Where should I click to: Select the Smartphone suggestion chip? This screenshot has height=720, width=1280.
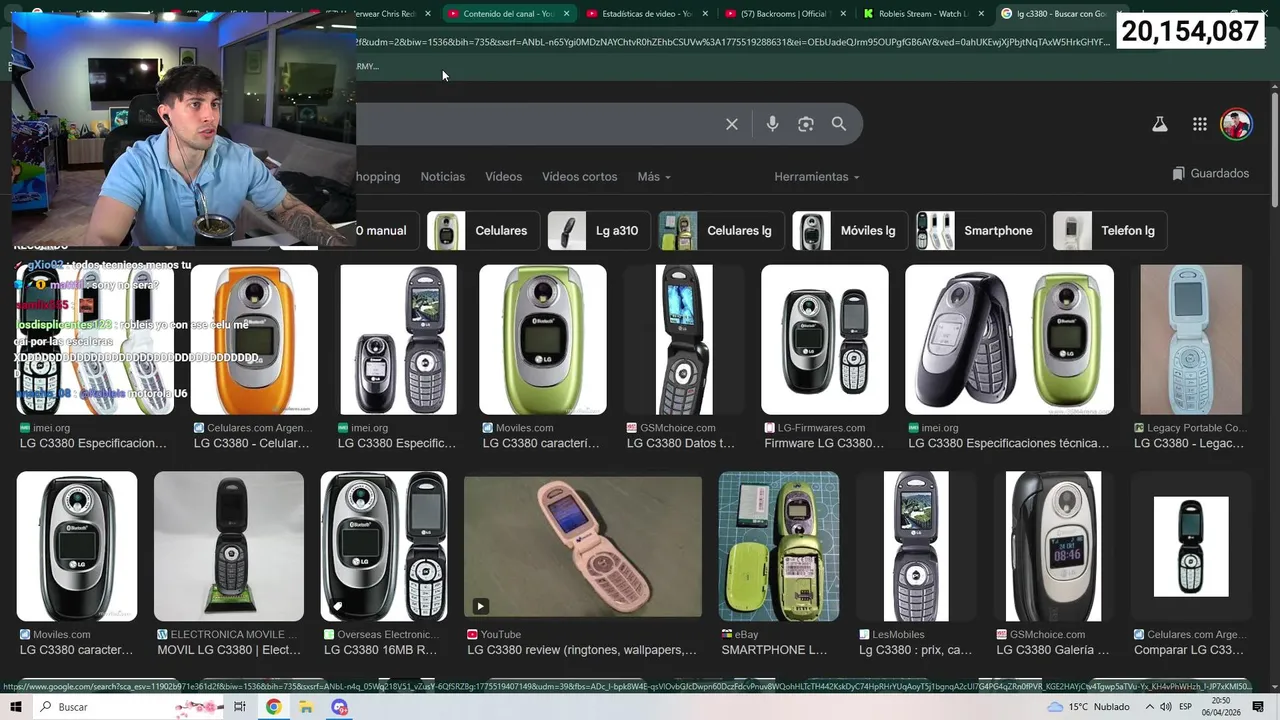pos(980,231)
